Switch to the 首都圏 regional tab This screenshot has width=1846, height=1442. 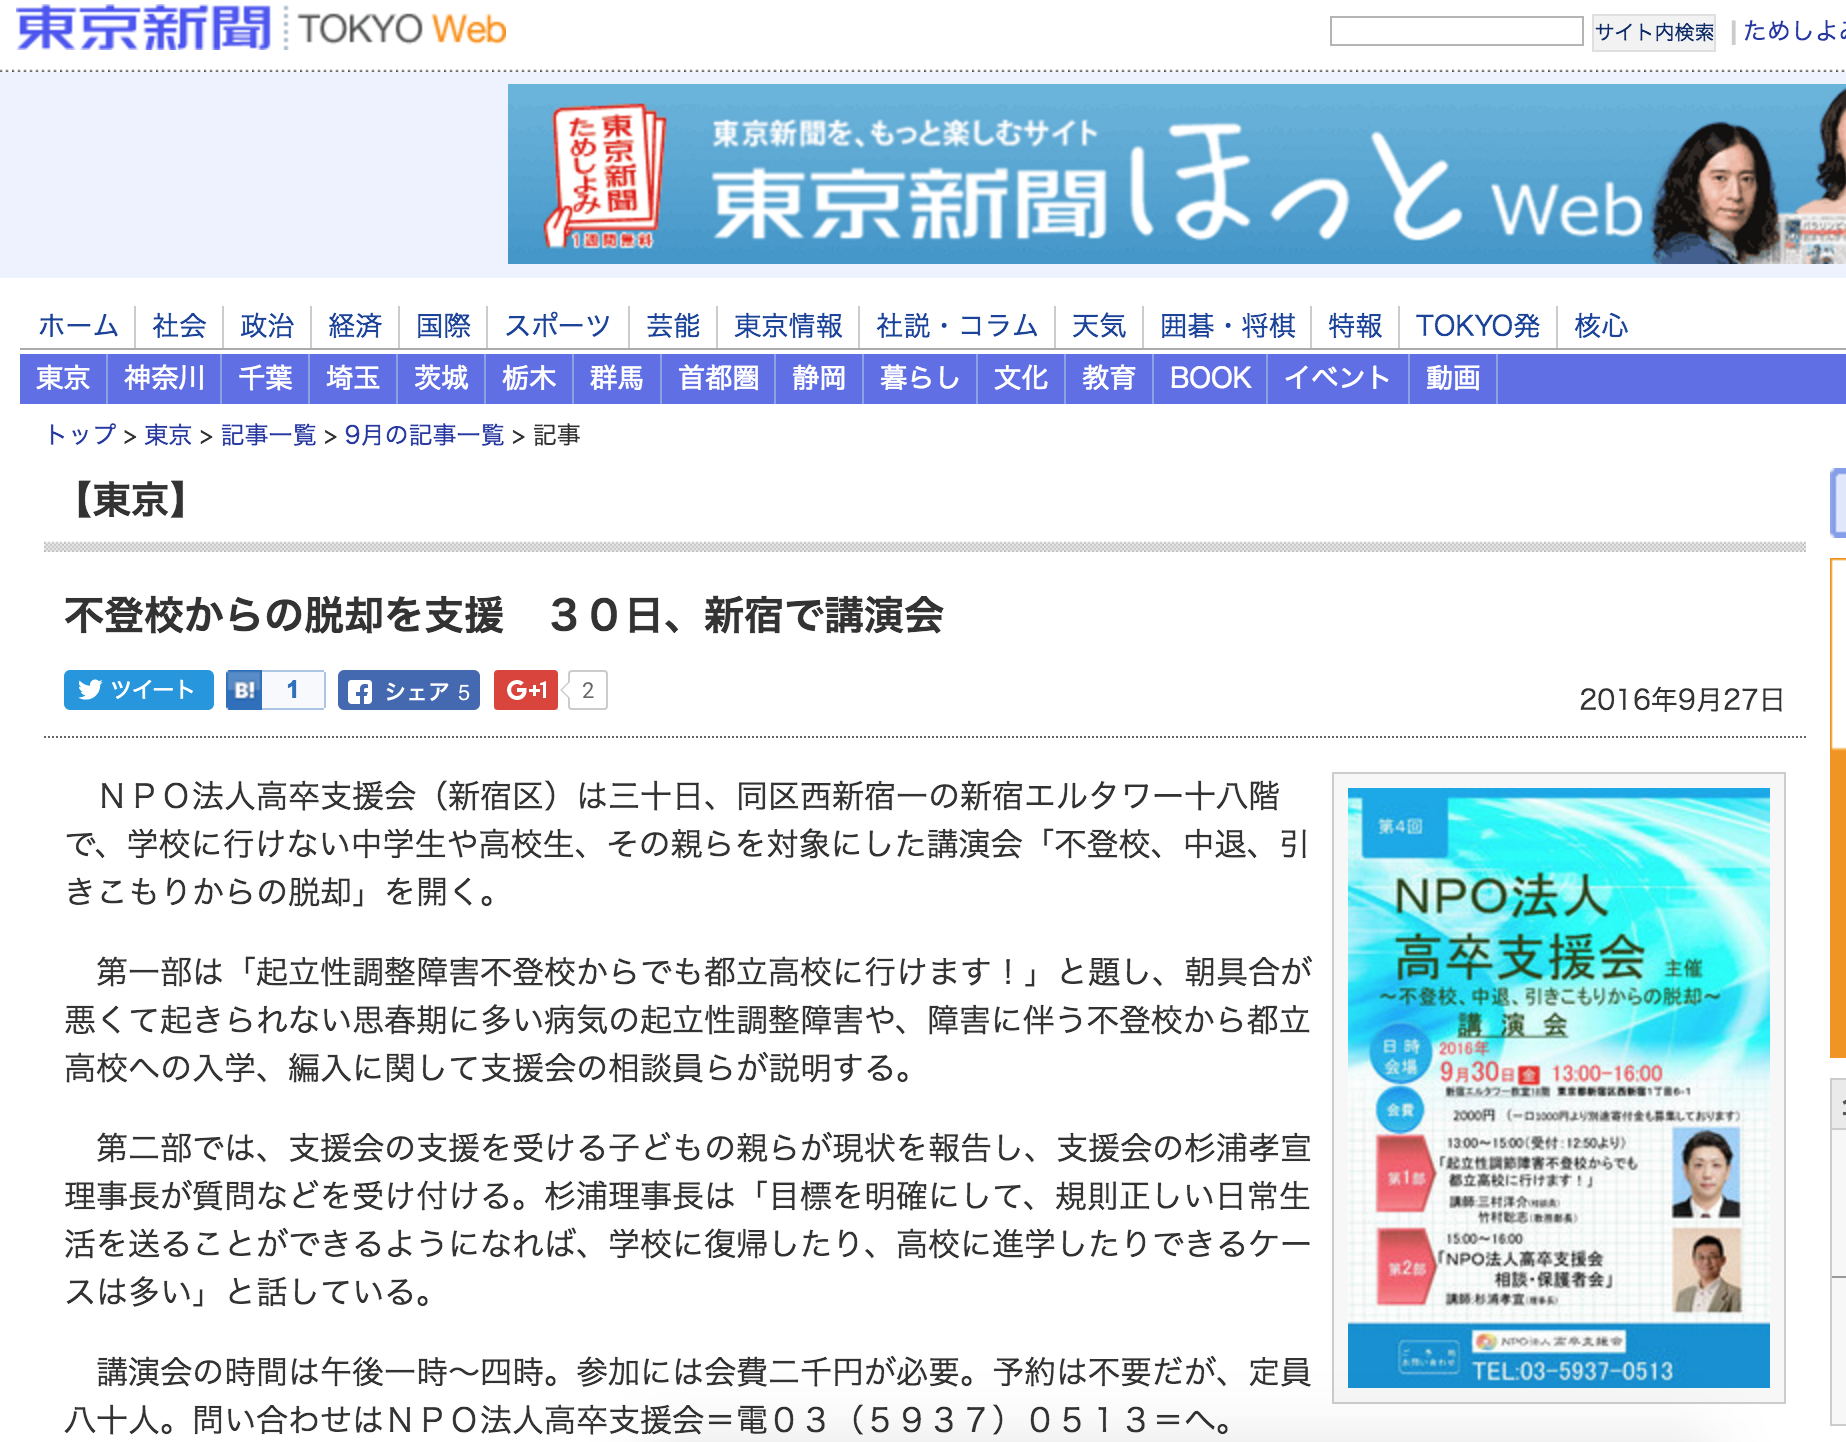pos(718,378)
